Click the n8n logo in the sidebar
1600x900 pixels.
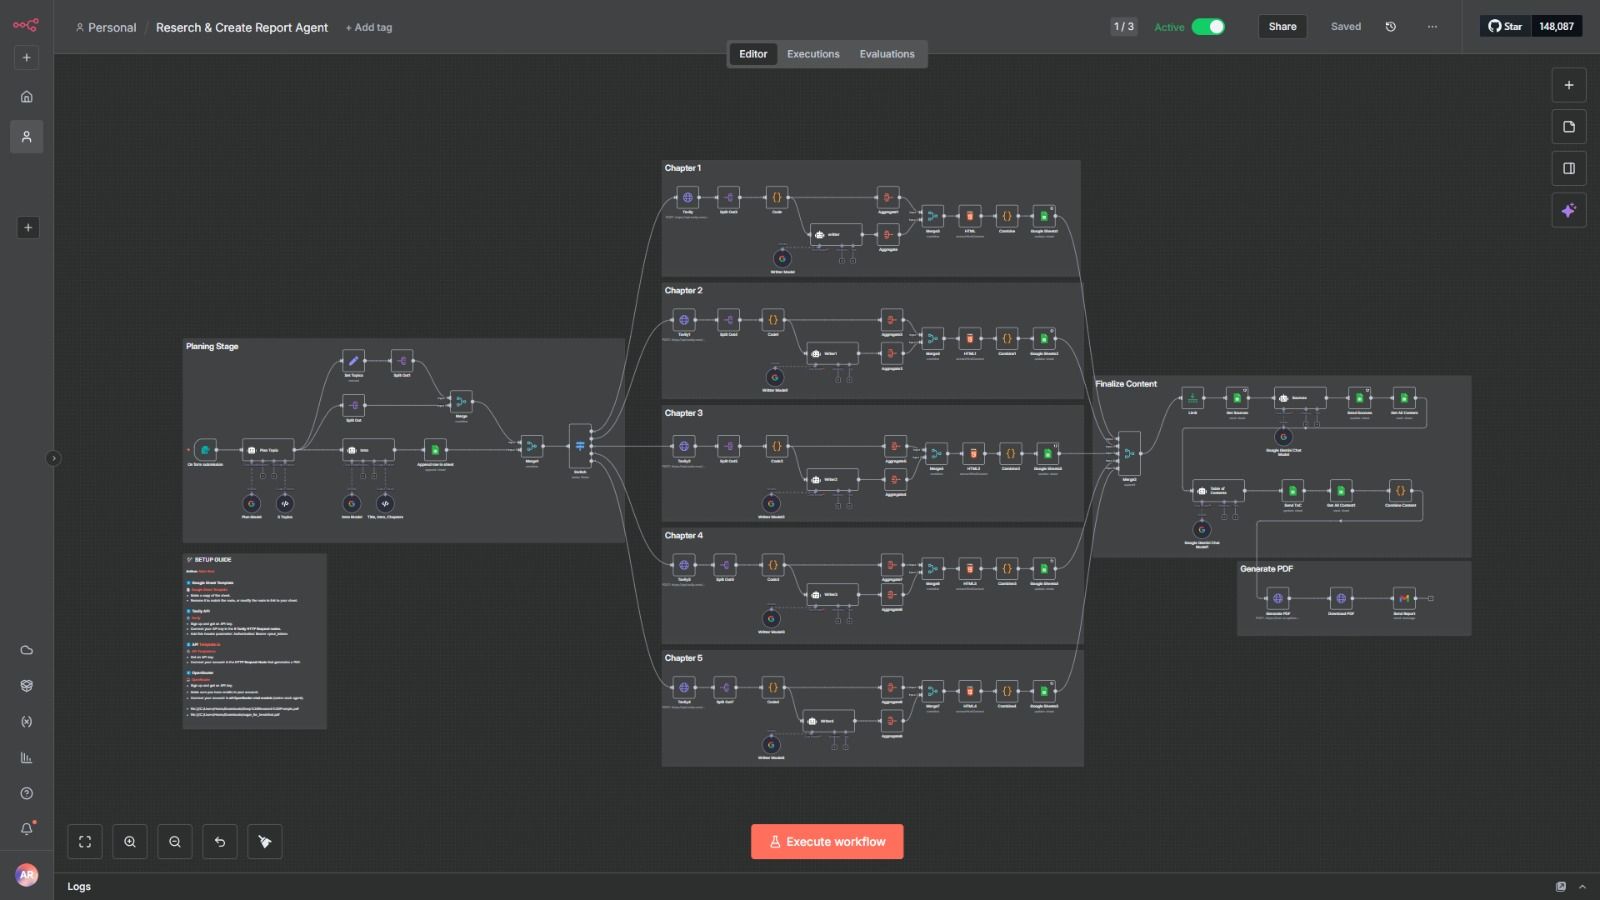26,25
